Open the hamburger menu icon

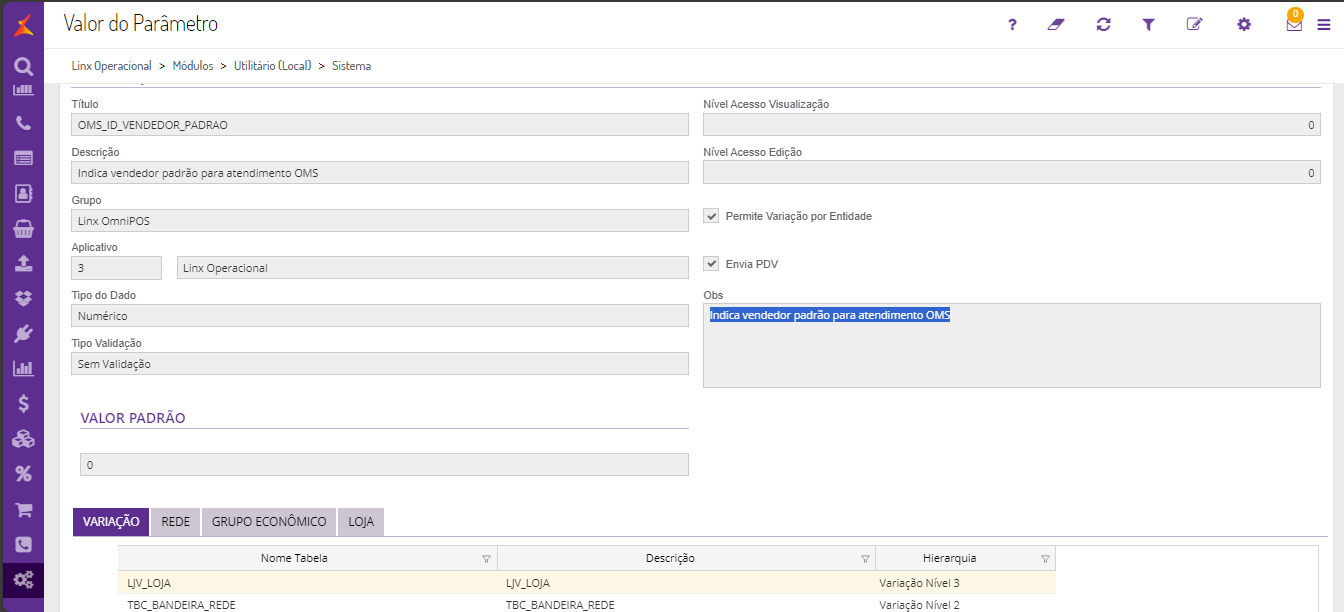tap(1324, 25)
